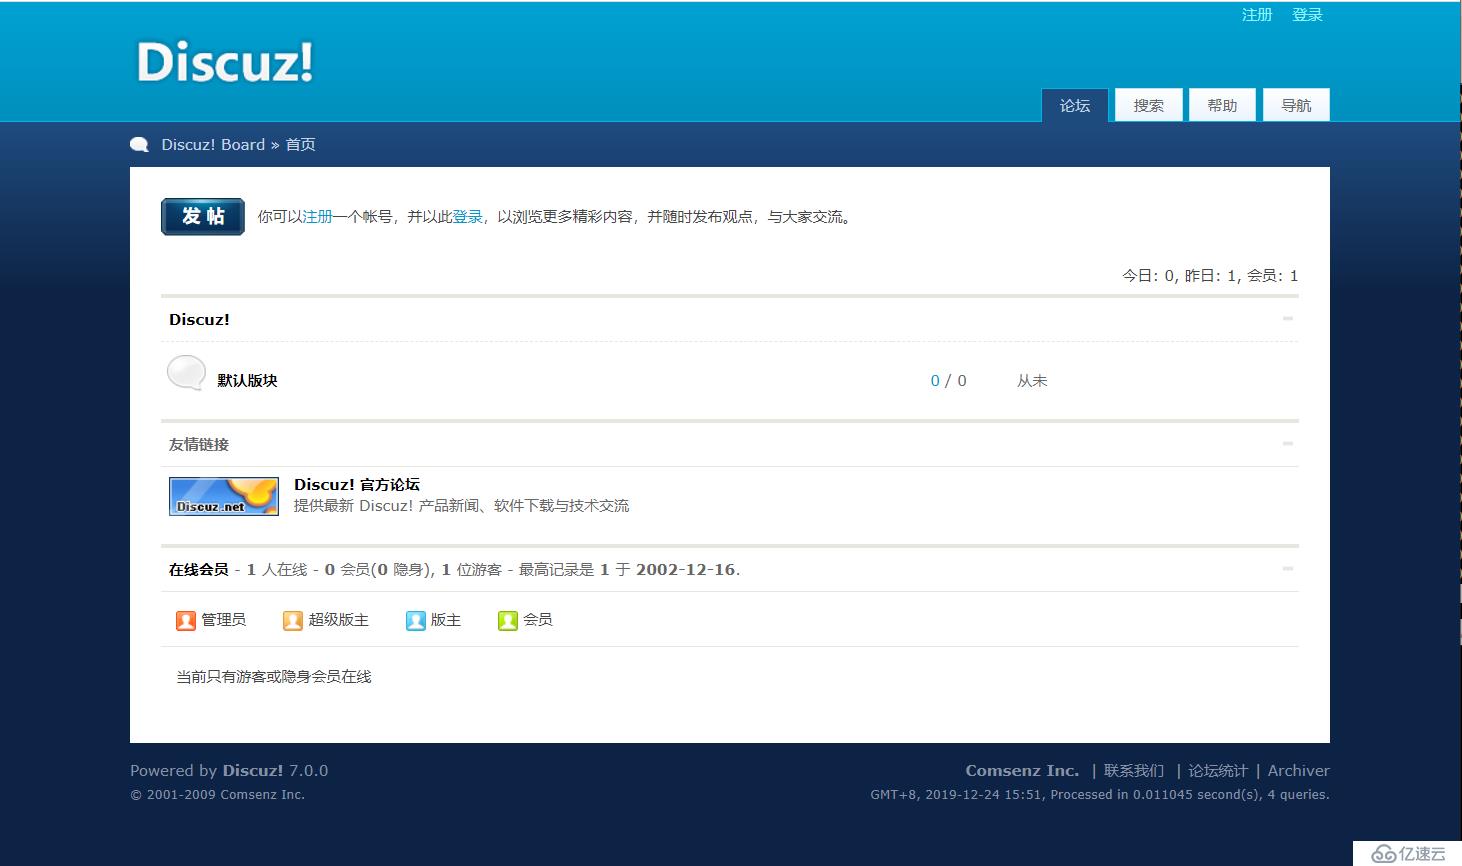Open 论坛统计 footer link
The width and height of the screenshot is (1462, 866).
click(1218, 771)
